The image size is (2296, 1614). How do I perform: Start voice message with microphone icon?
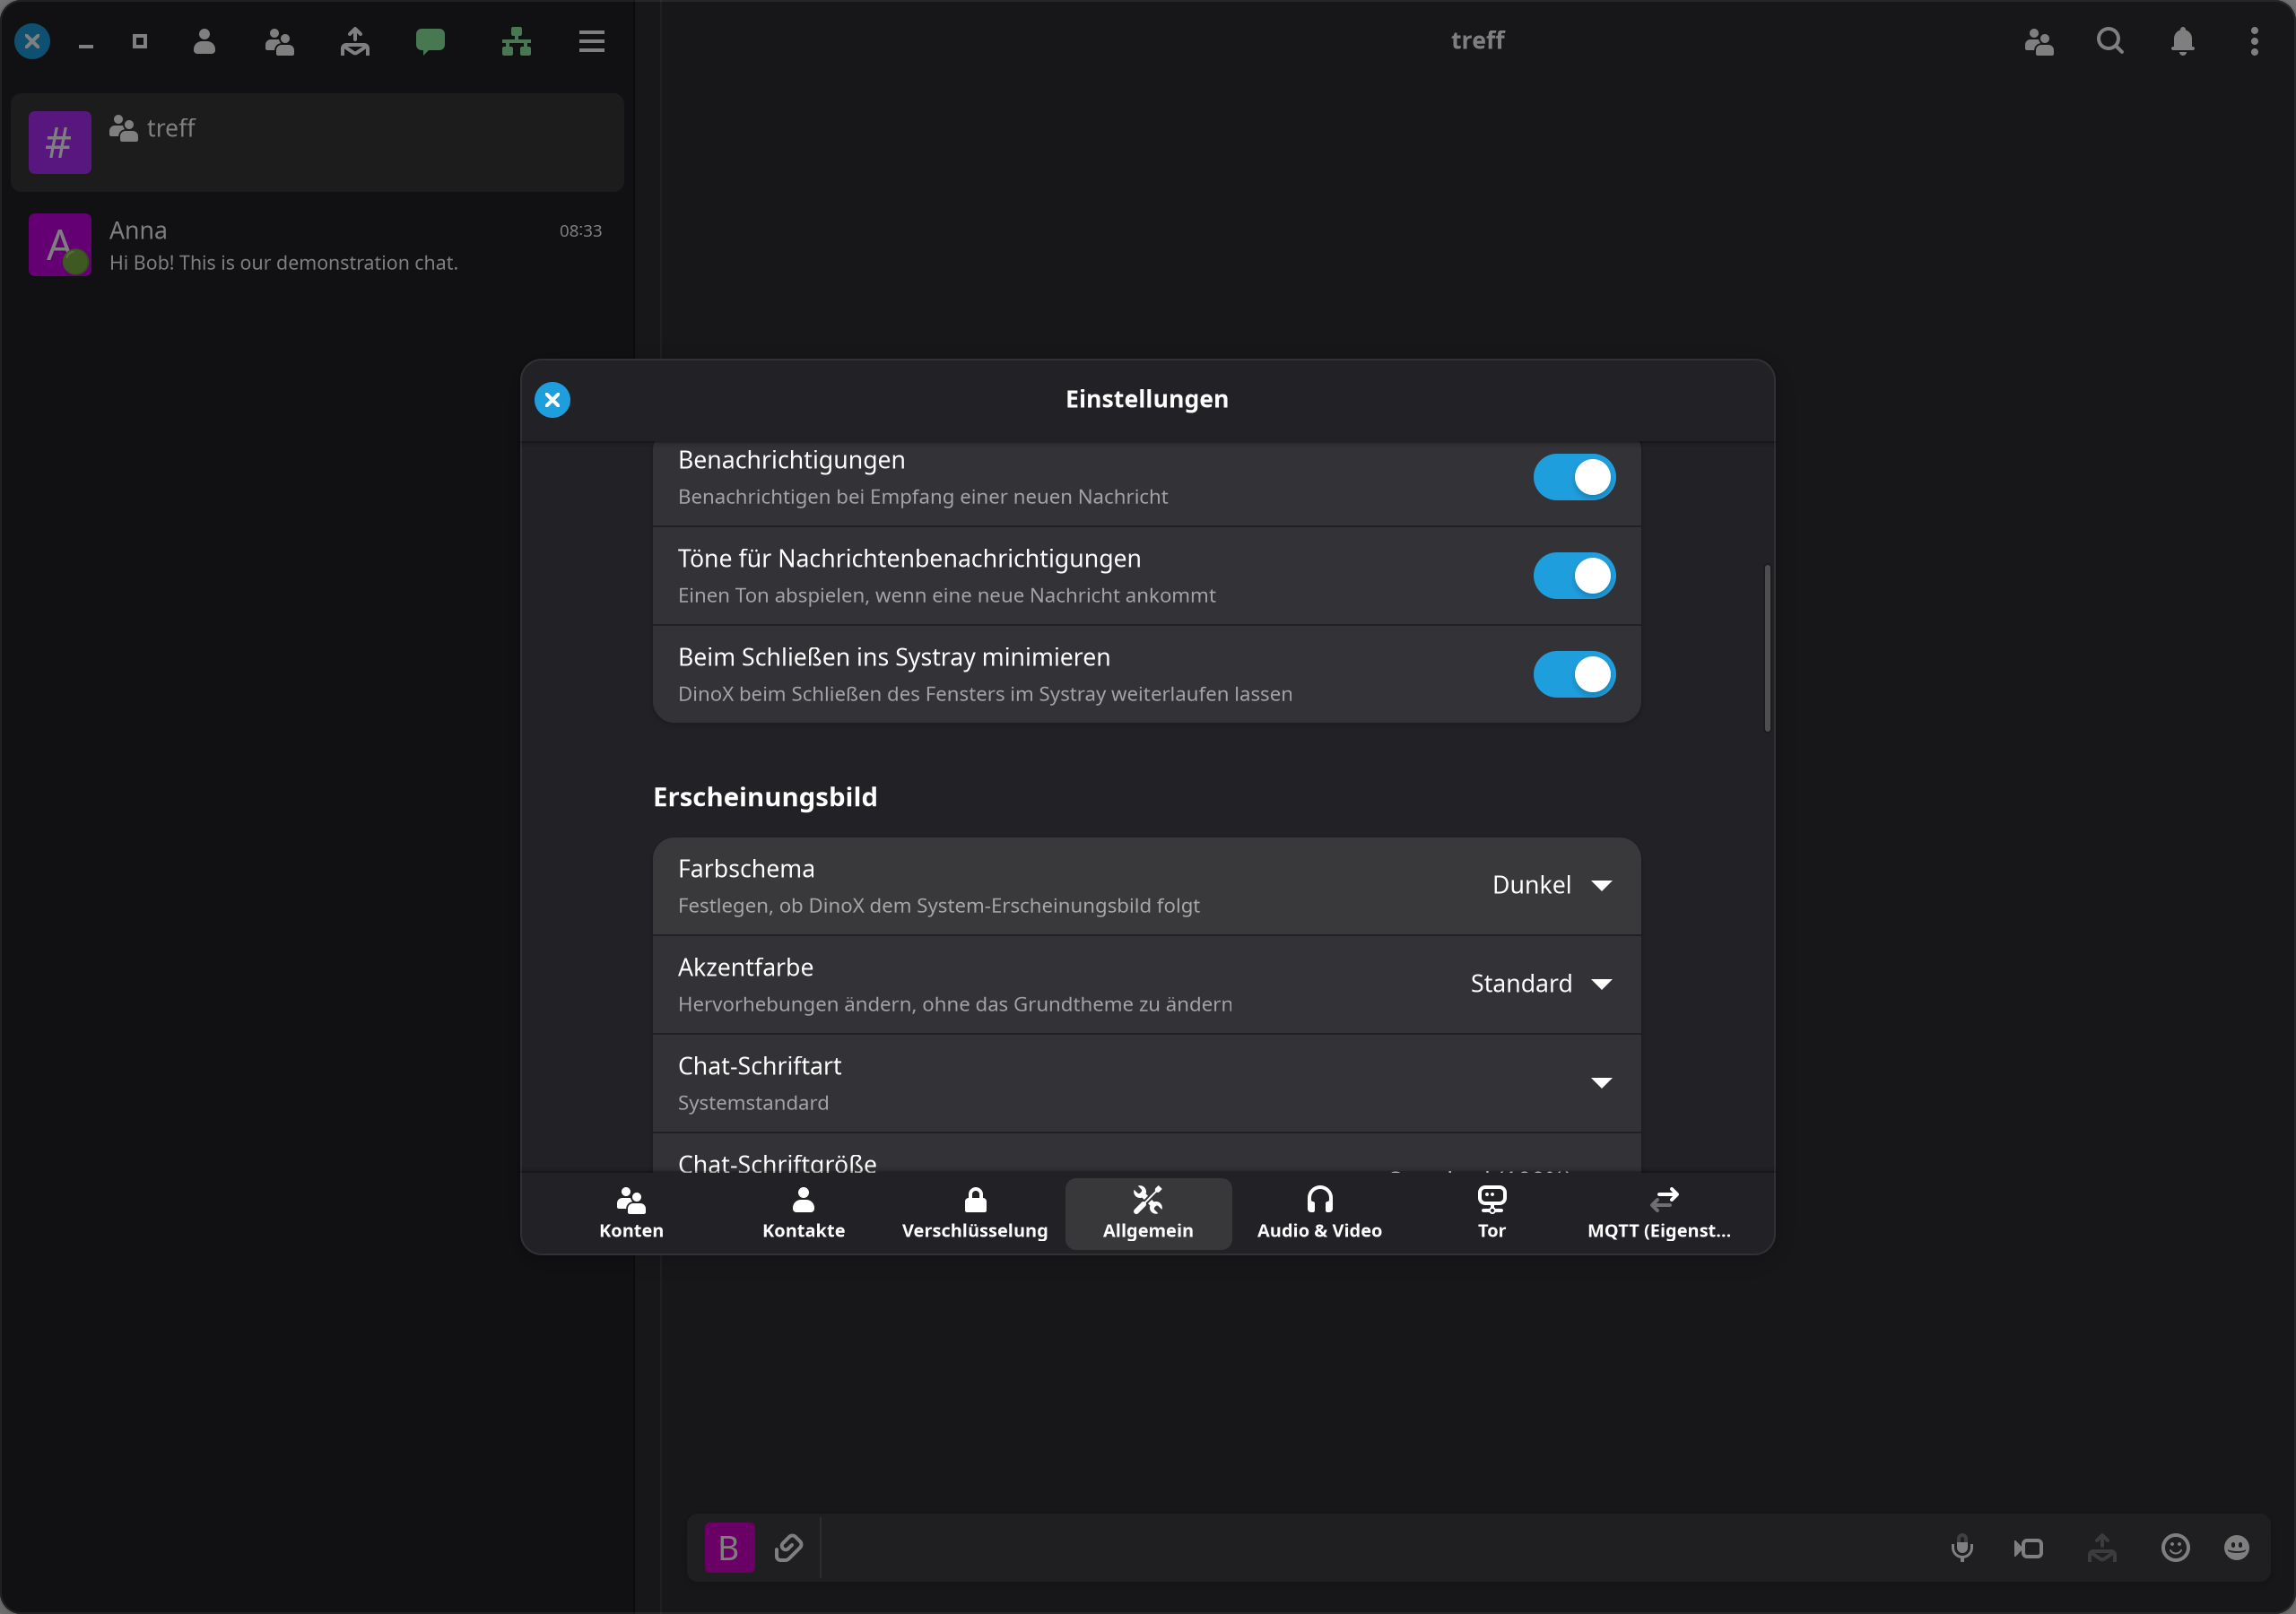[x=1962, y=1548]
